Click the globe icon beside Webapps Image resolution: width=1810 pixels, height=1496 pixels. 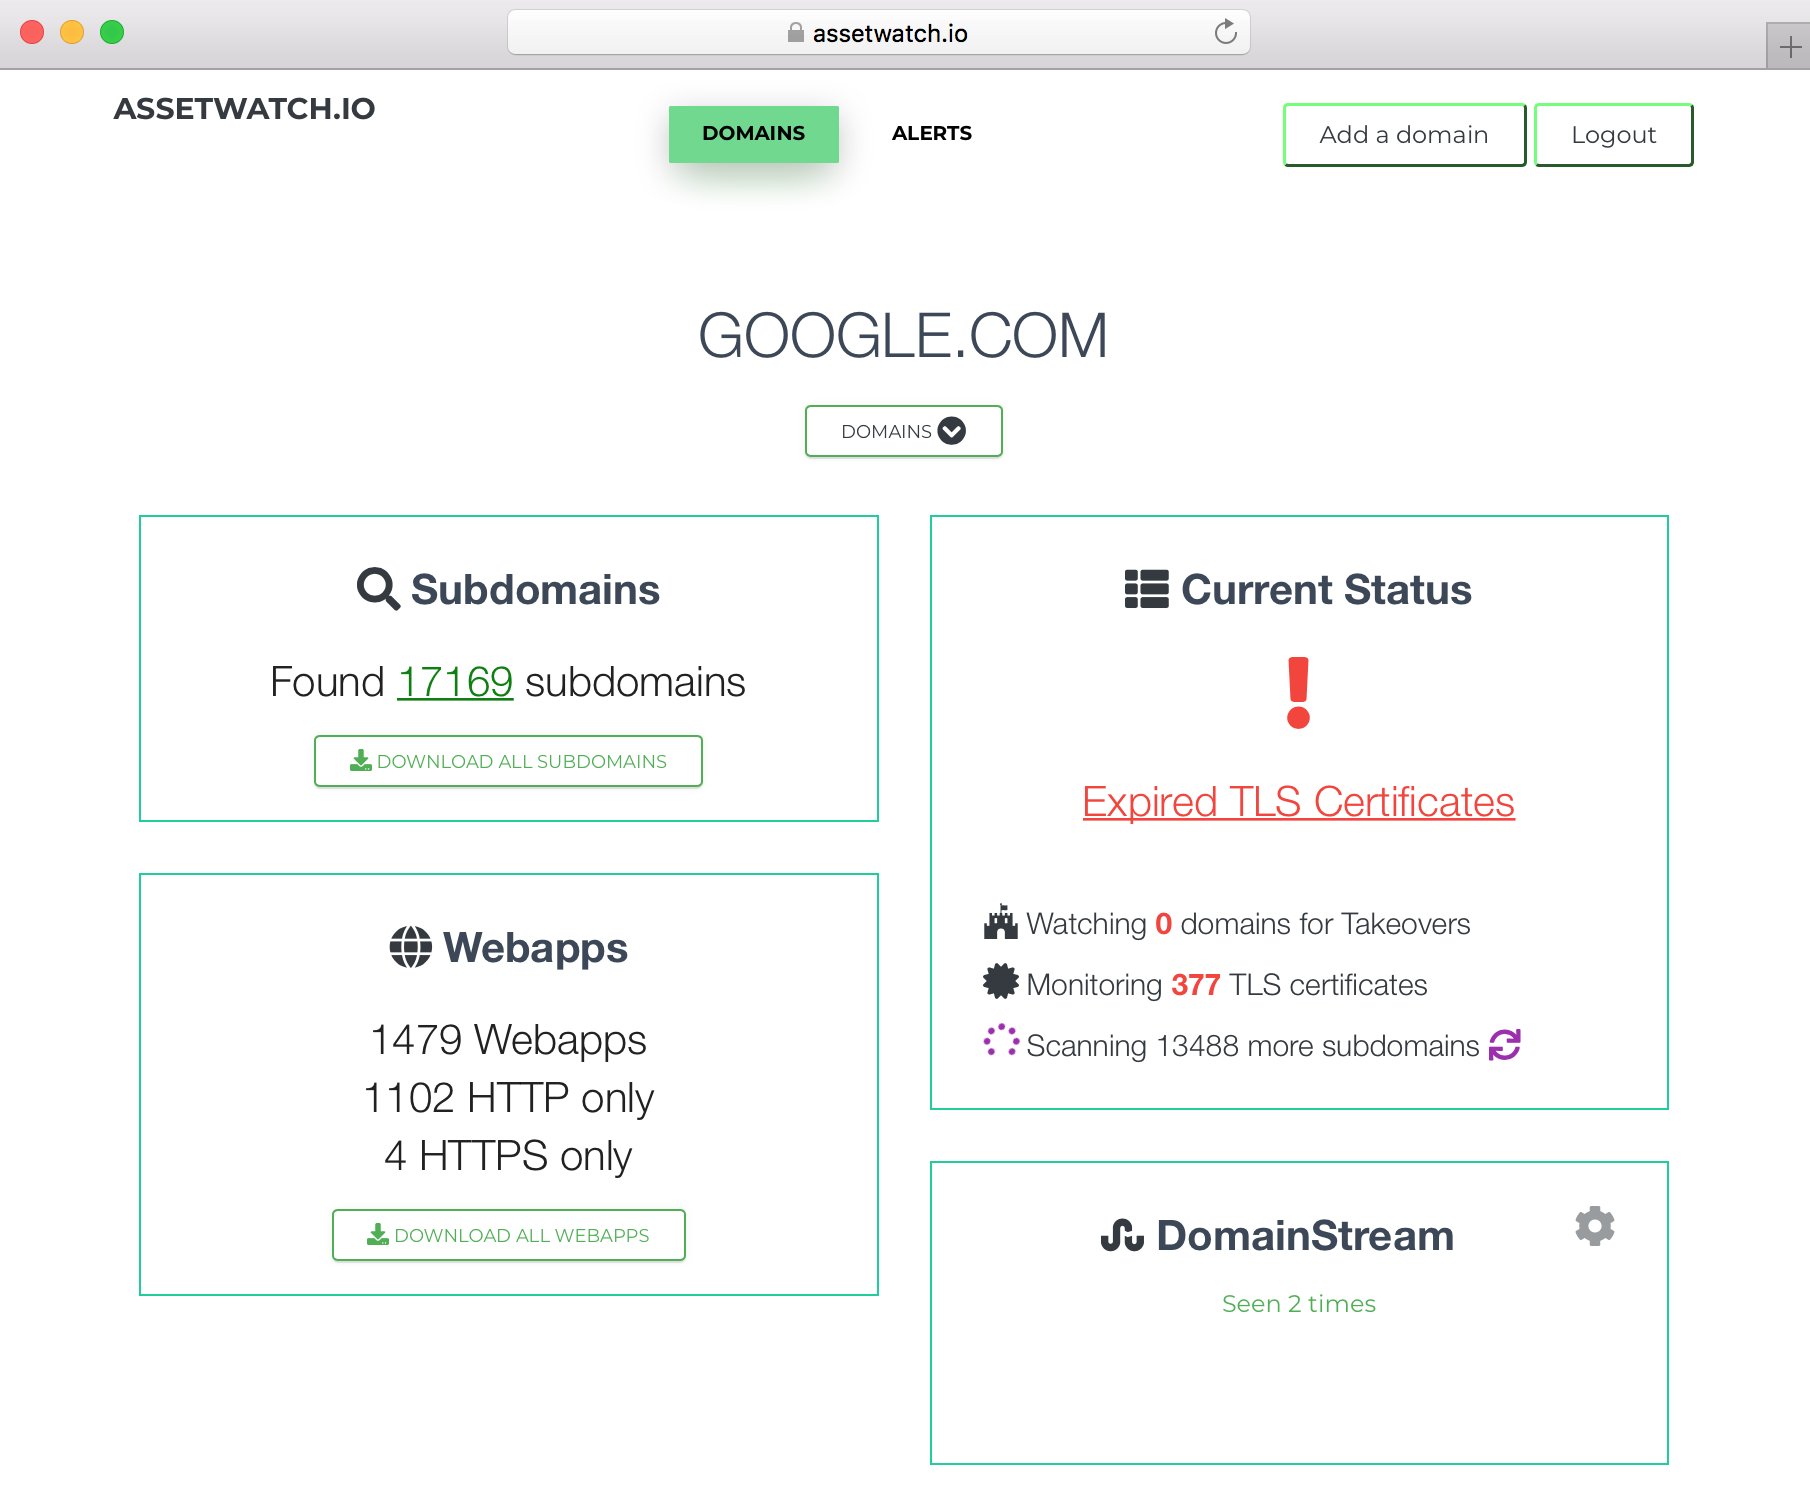point(410,947)
